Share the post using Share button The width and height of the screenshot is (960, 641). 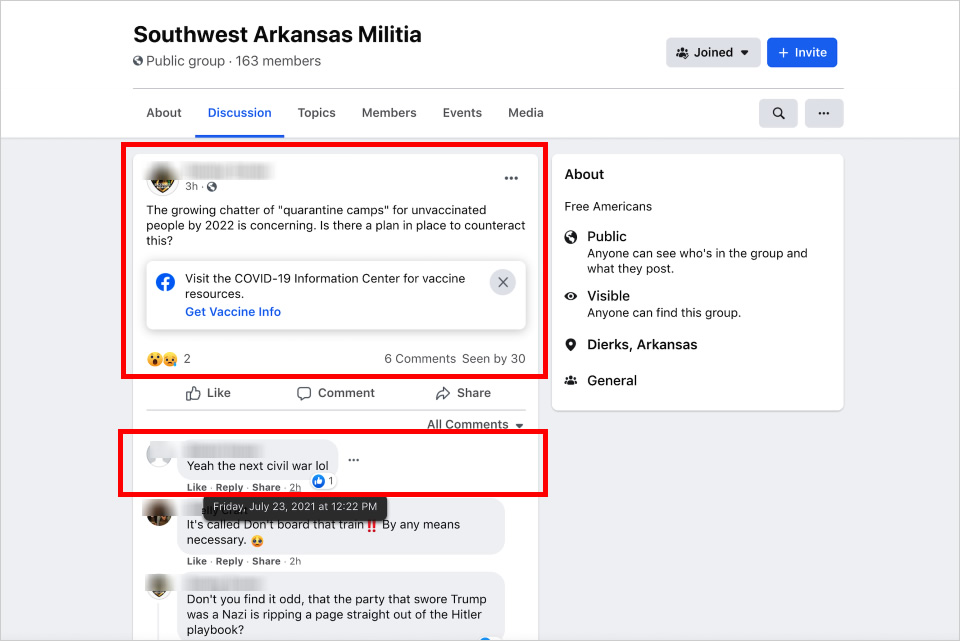tap(463, 393)
